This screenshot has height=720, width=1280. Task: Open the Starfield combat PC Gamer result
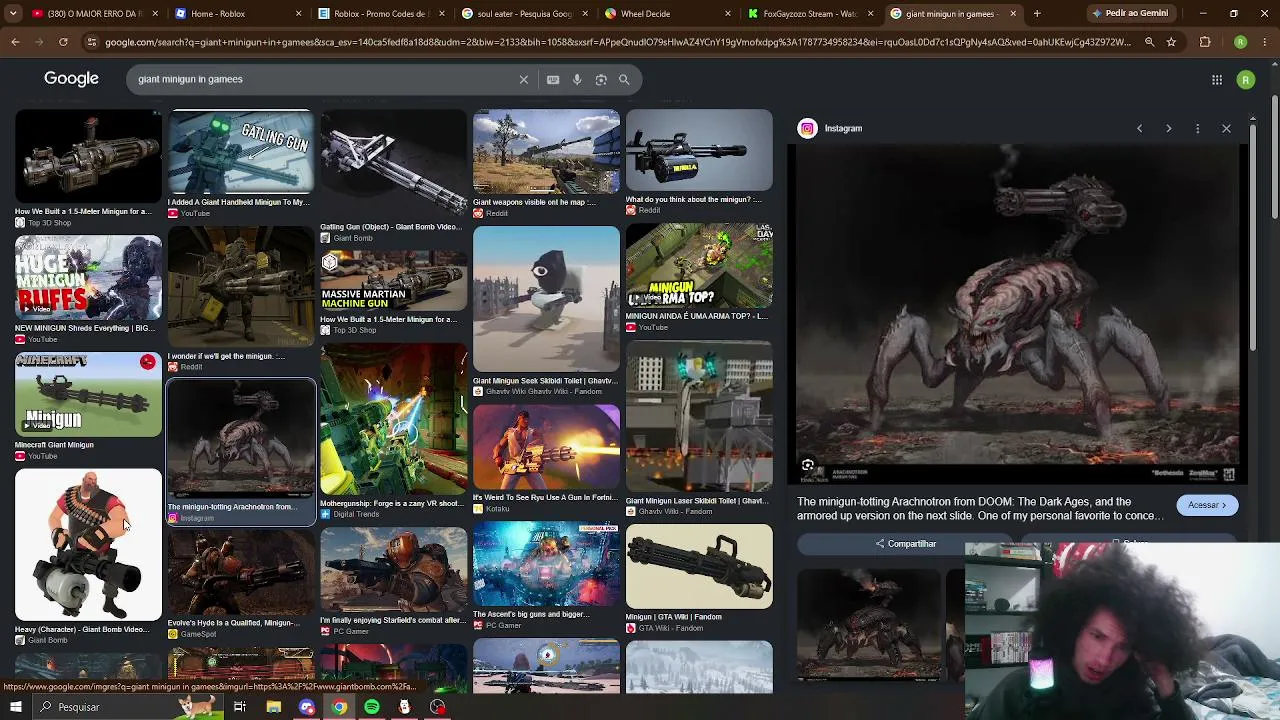pos(393,569)
